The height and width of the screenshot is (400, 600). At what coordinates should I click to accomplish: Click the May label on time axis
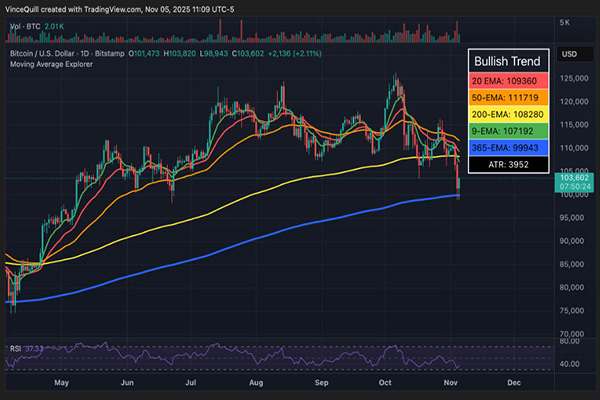click(x=63, y=382)
